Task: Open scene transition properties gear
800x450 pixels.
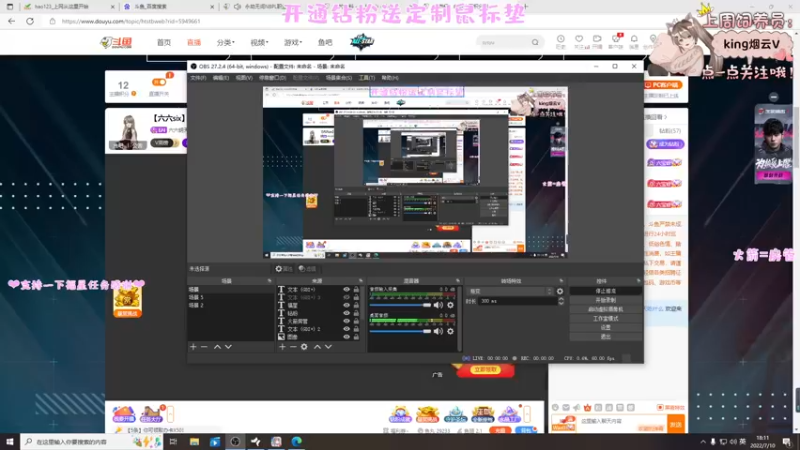Action: click(x=560, y=291)
